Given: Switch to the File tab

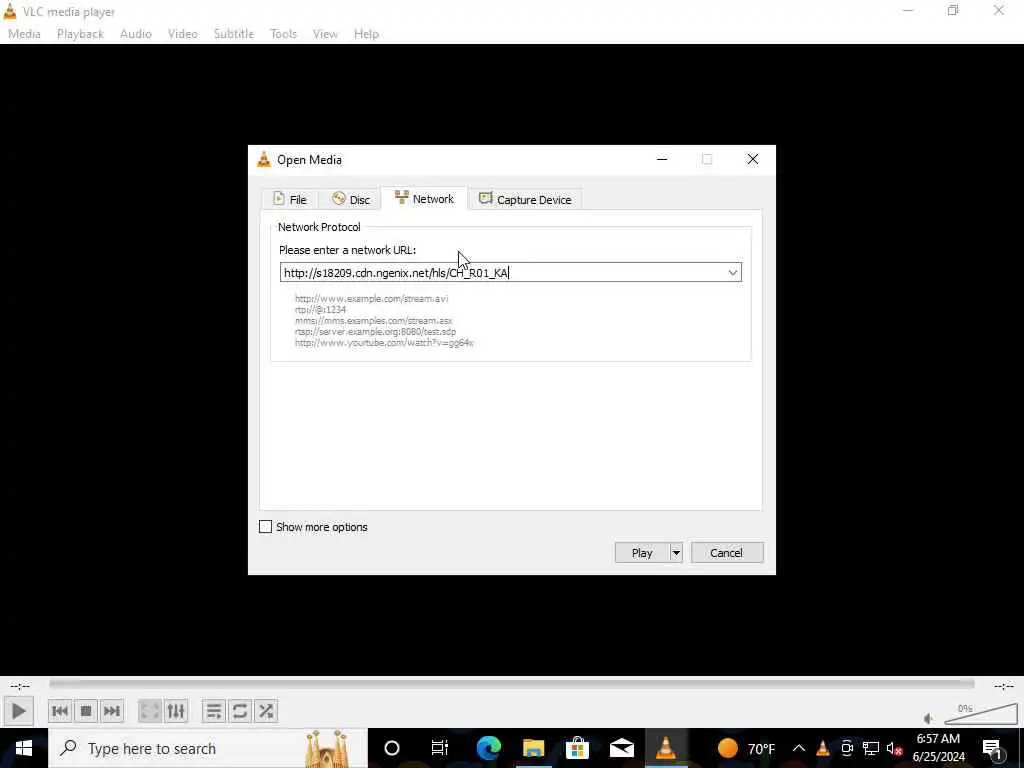Looking at the screenshot, I should (x=289, y=199).
